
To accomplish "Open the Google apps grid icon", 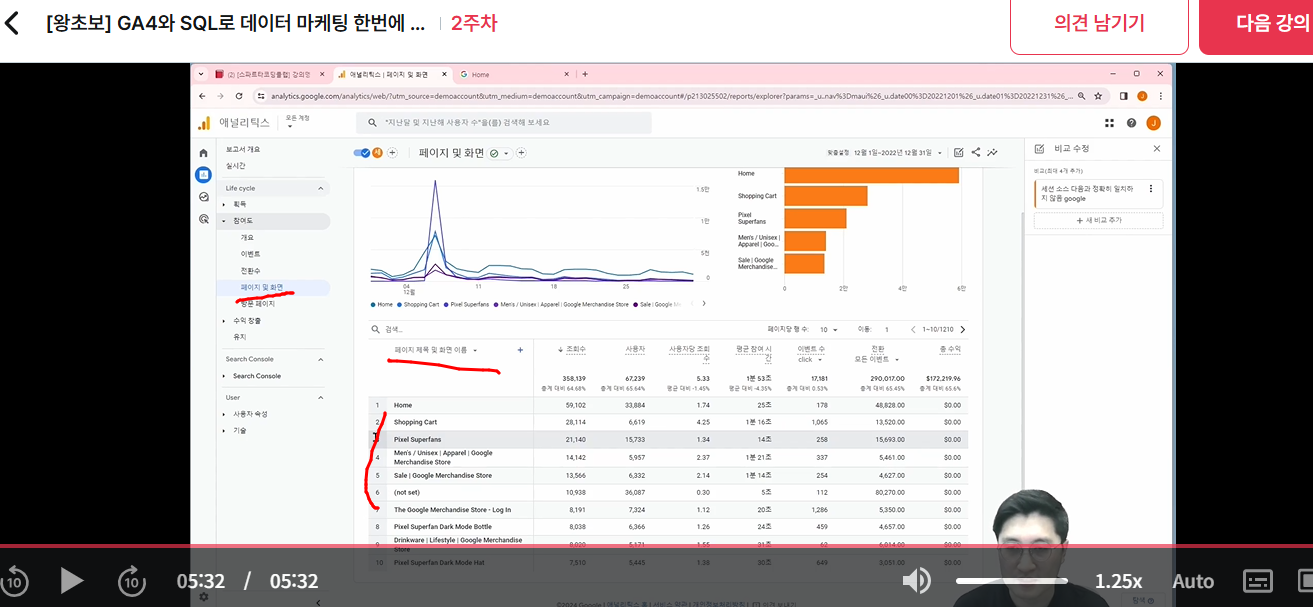I will tap(1109, 123).
